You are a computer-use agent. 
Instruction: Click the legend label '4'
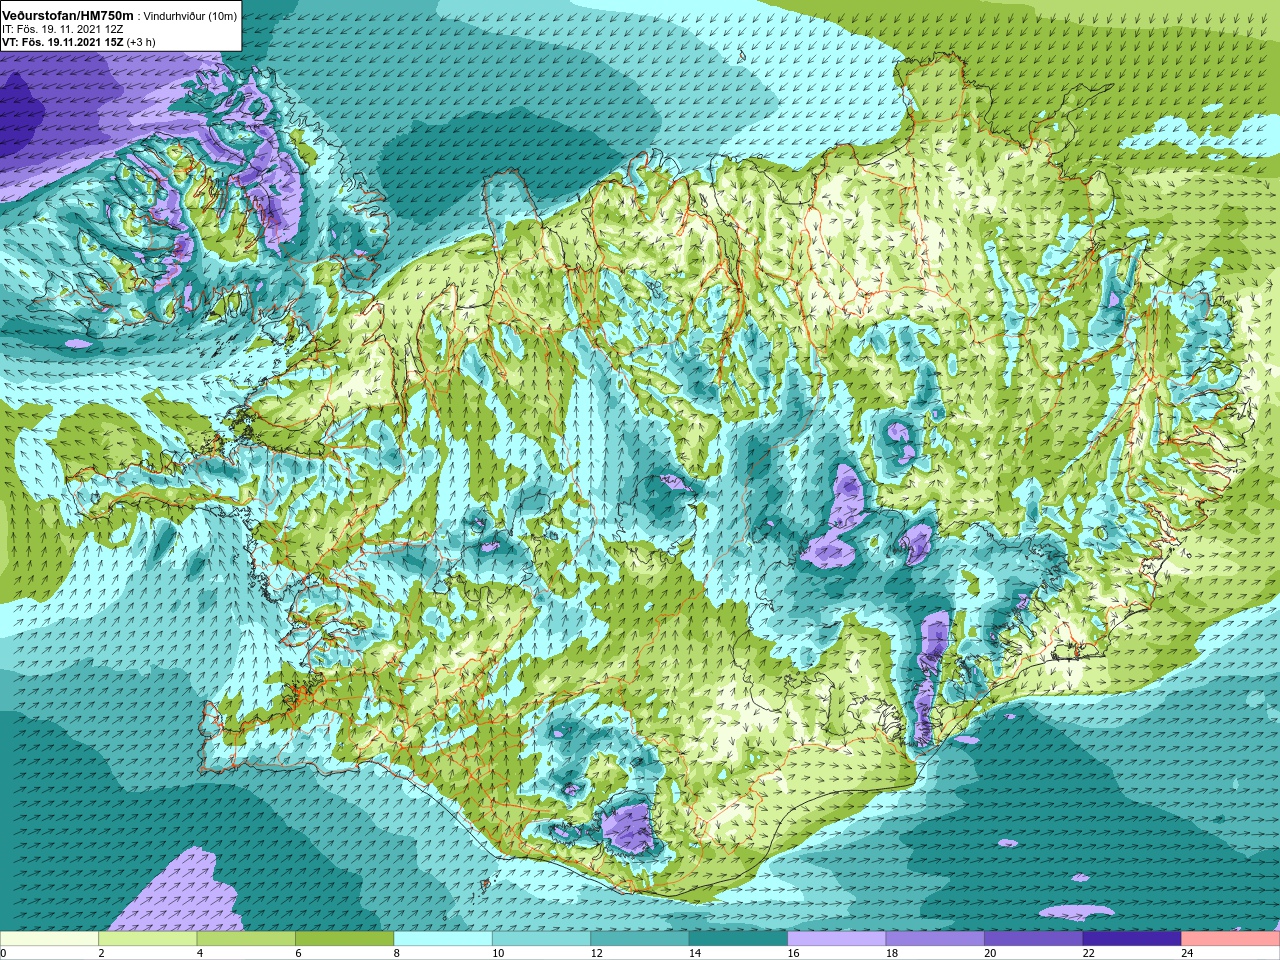tap(199, 953)
